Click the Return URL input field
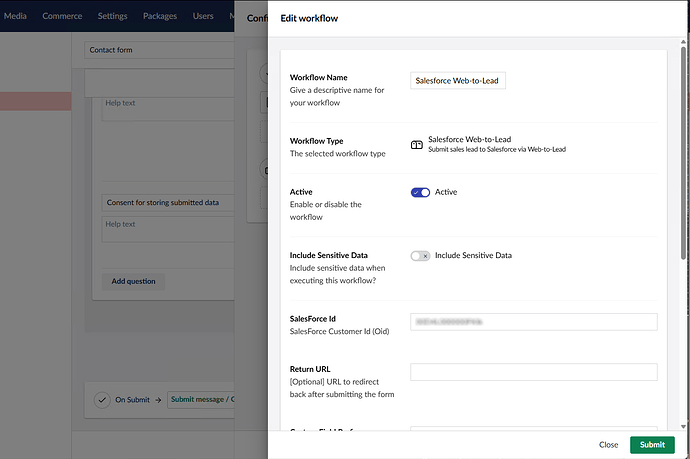Screen dimensions: 690x459 click(x=534, y=372)
